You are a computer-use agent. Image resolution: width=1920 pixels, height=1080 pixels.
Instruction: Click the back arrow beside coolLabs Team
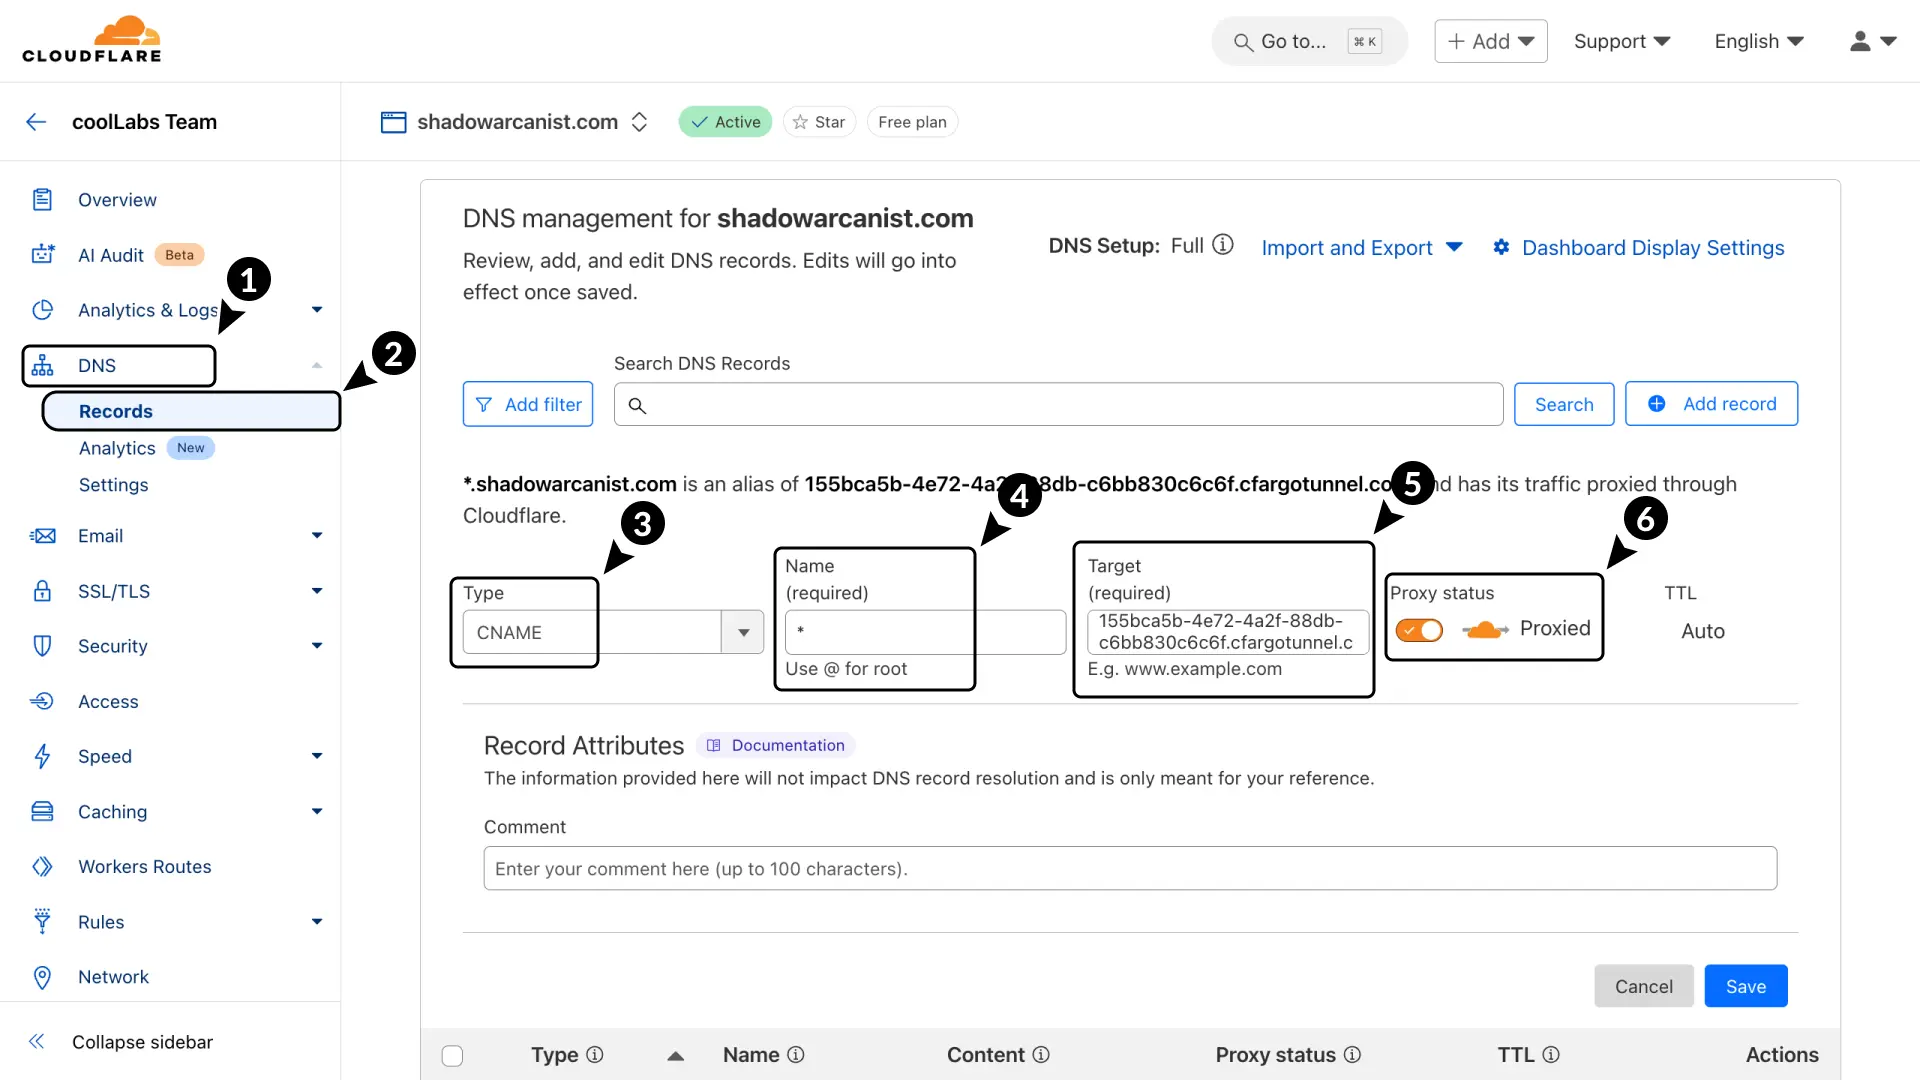pos(36,122)
